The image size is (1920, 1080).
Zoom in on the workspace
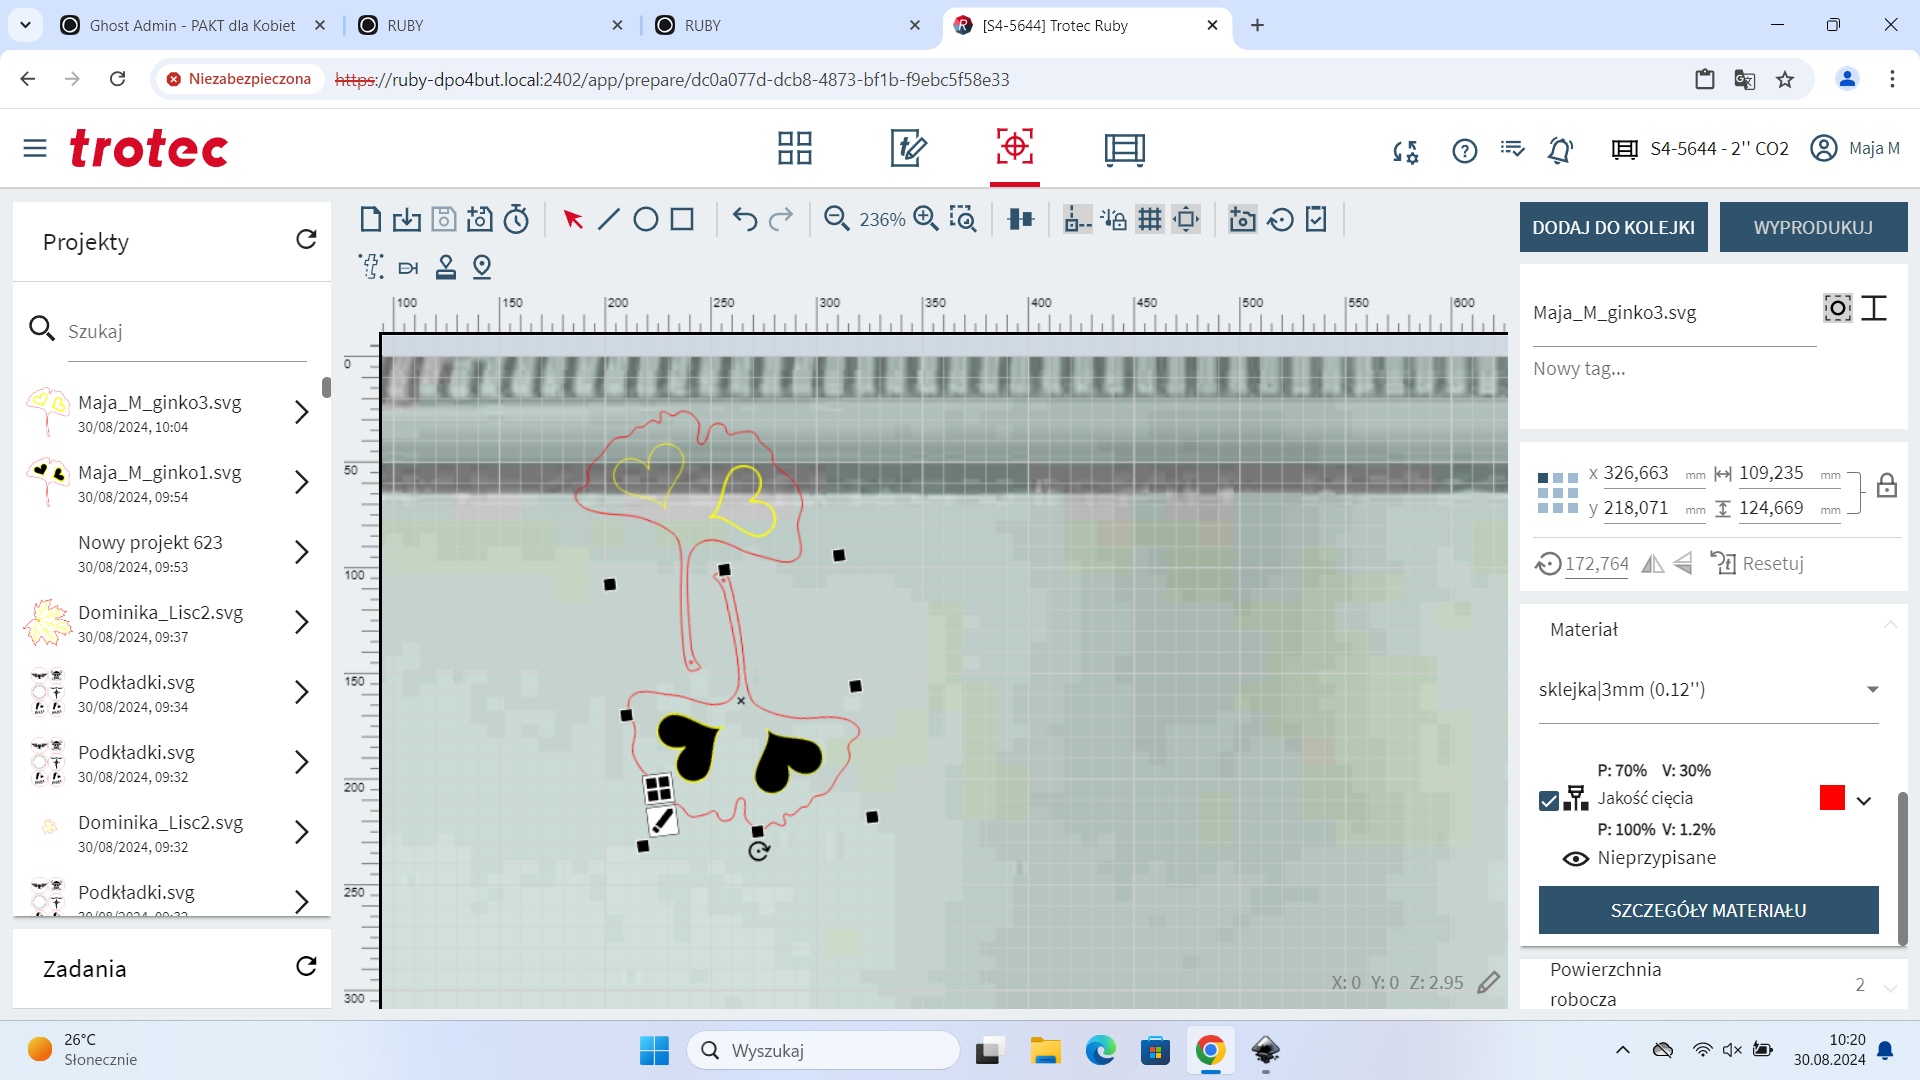926,219
